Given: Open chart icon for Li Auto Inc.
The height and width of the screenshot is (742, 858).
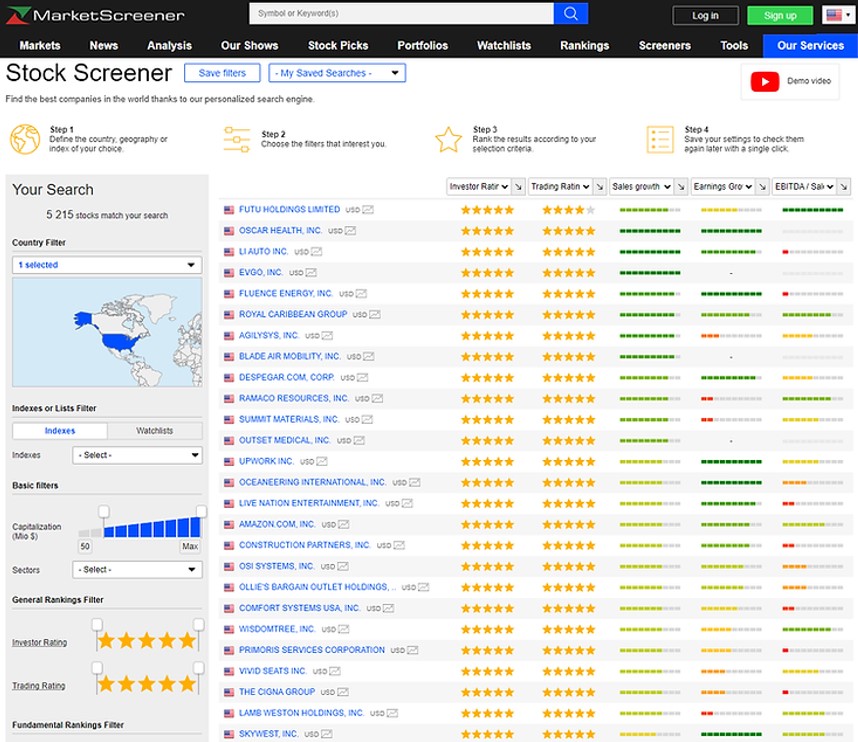Looking at the screenshot, I should (316, 252).
